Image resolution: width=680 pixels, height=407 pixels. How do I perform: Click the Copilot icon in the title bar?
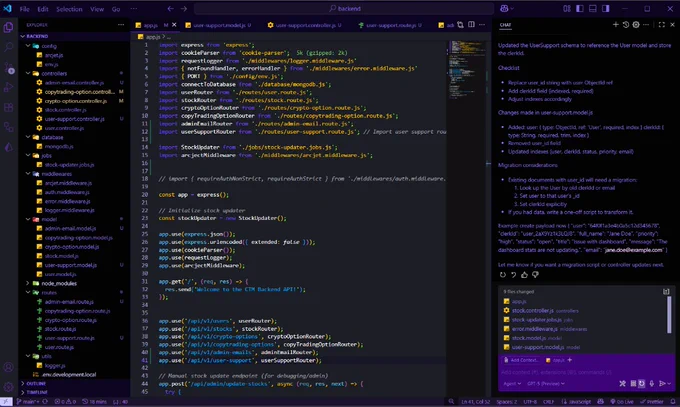tap(504, 8)
